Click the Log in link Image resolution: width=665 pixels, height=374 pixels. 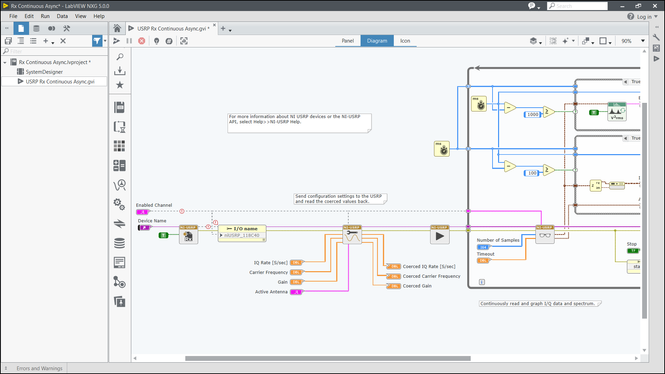click(x=644, y=17)
